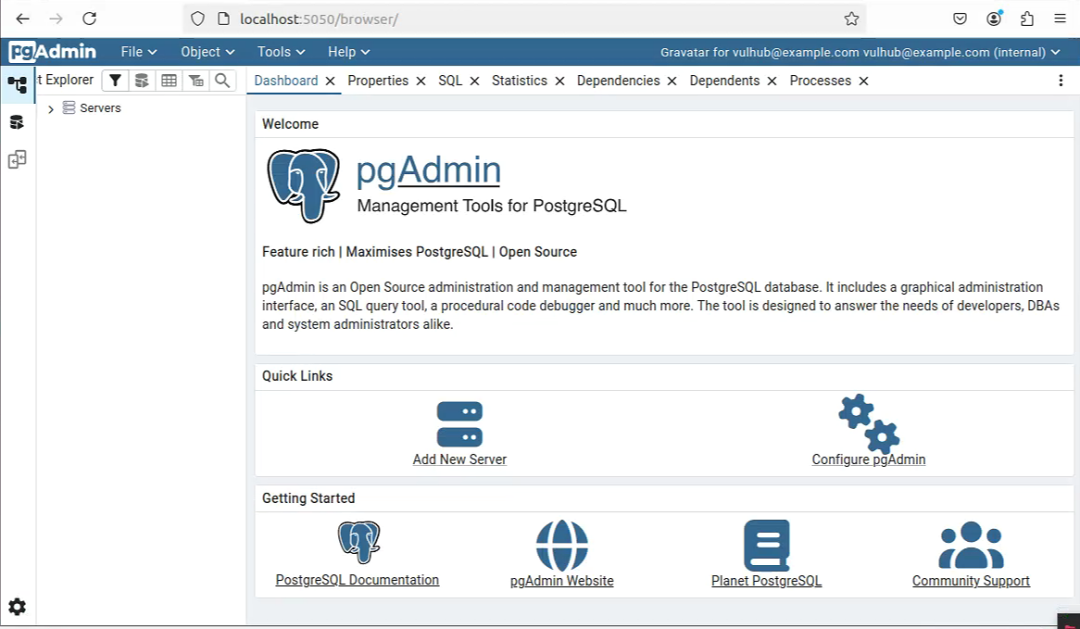Screen dimensions: 1080x629
Task: Close the Processes tab
Action: coord(864,81)
